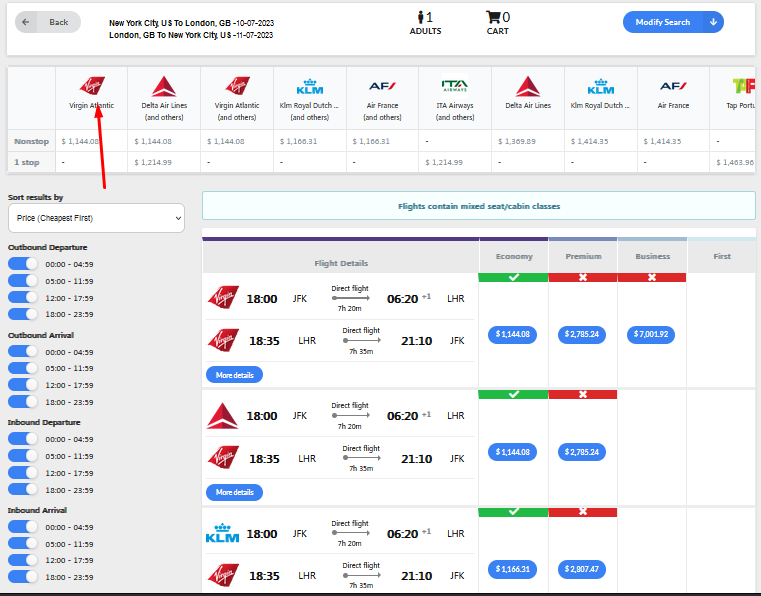Image resolution: width=761 pixels, height=596 pixels.
Task: Choose $1,144.08 Economy fare on first result
Action: (x=513, y=334)
